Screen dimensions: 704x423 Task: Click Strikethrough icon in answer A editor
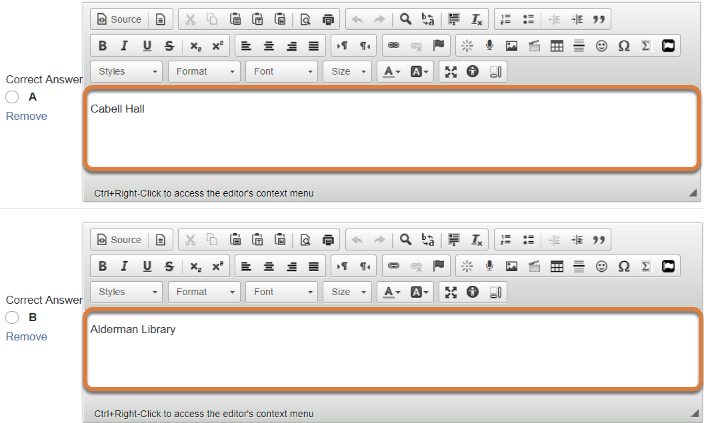click(169, 46)
